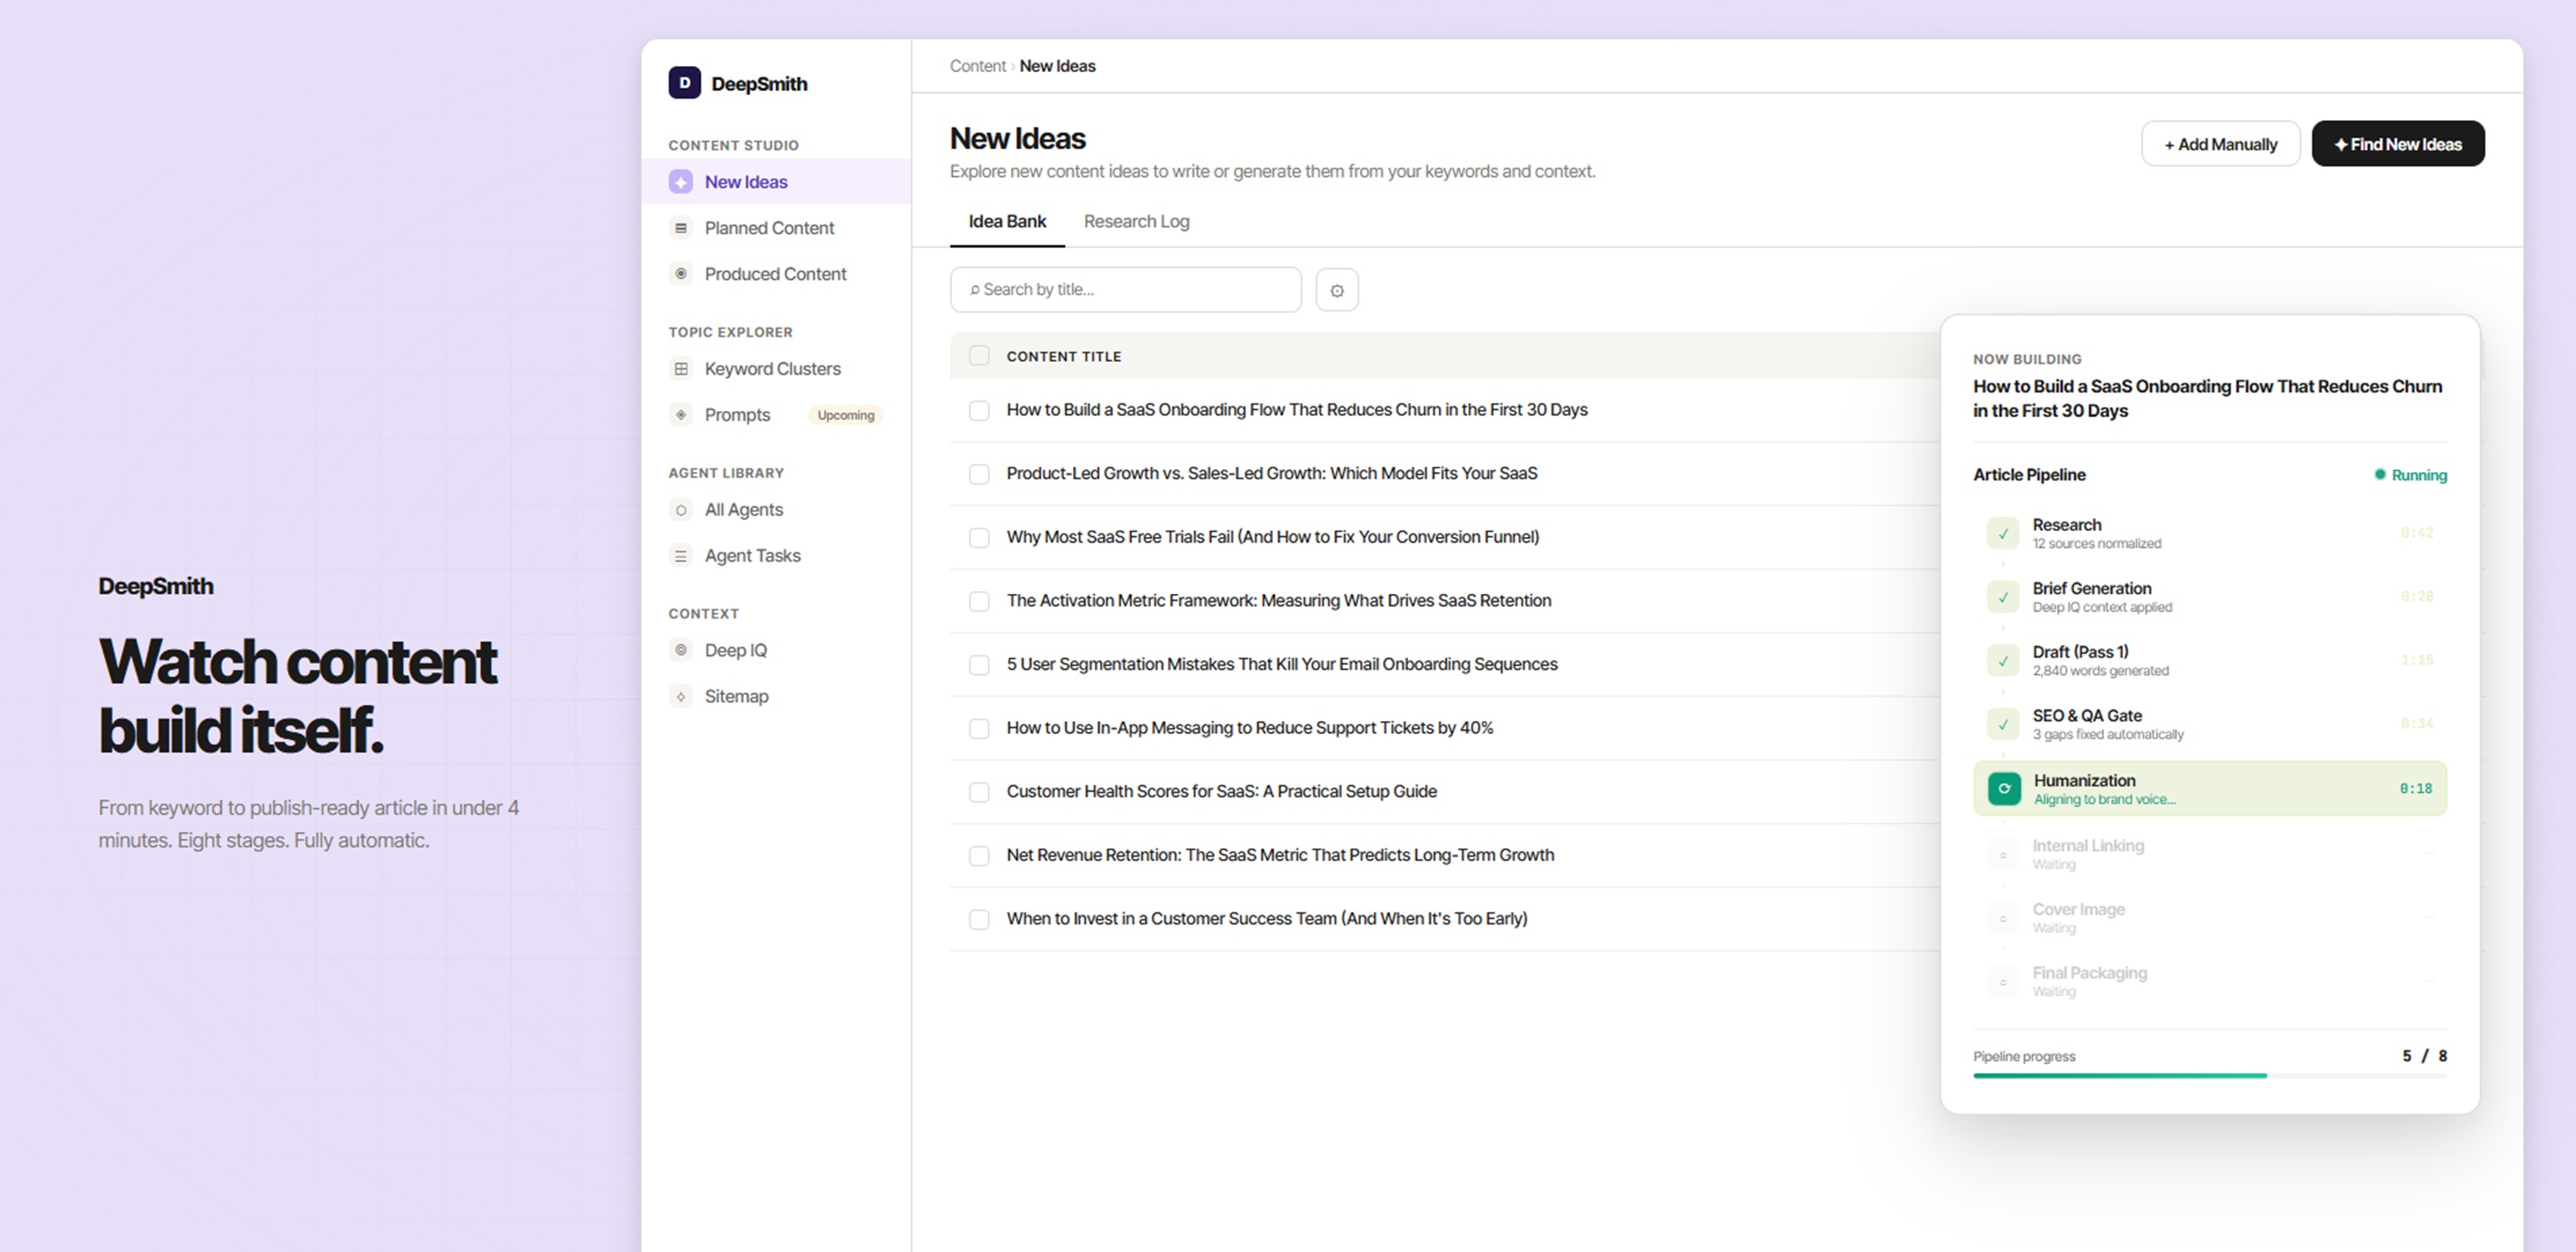This screenshot has height=1252, width=2576.
Task: Click the Agent Tasks list icon
Action: tap(681, 556)
